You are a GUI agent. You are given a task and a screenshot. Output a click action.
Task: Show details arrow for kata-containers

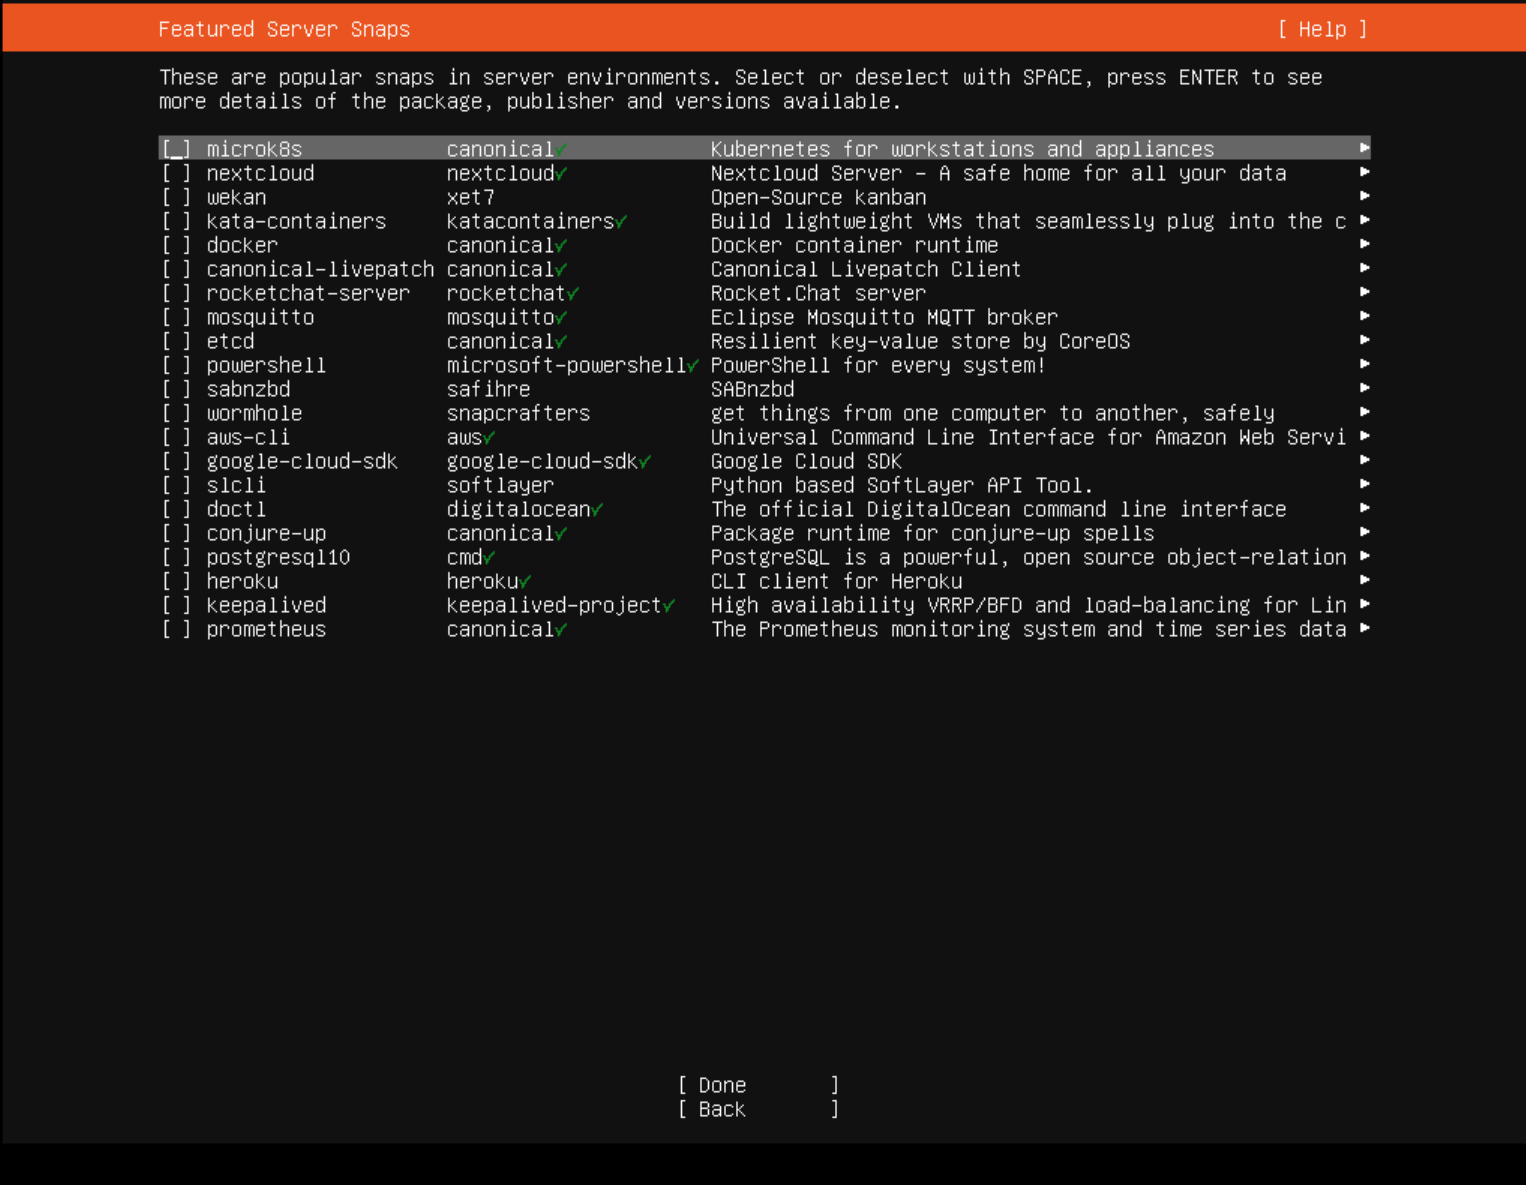[x=1364, y=220]
